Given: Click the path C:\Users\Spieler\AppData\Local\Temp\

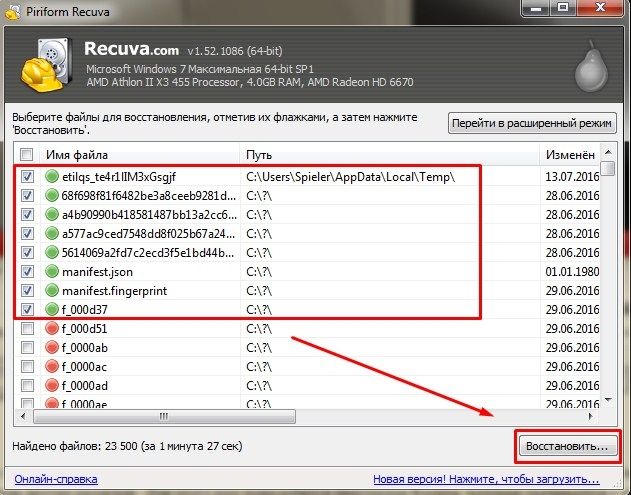Looking at the screenshot, I should [x=351, y=177].
